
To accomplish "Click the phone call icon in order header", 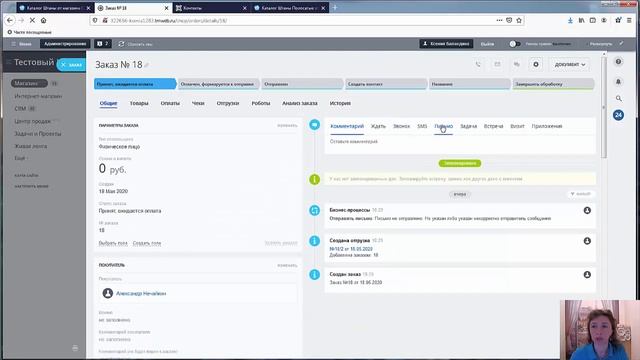I will (478, 64).
